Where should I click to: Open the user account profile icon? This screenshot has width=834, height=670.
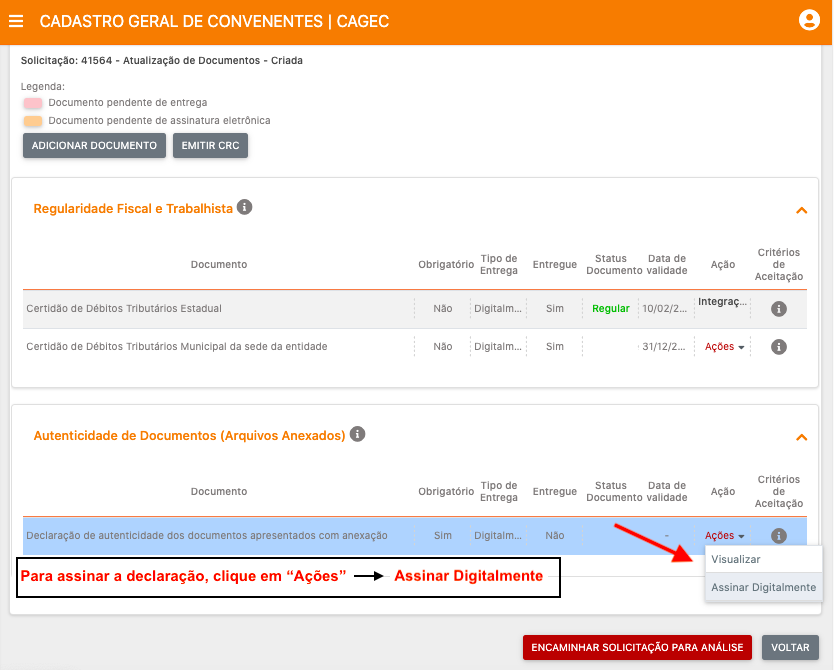[809, 21]
